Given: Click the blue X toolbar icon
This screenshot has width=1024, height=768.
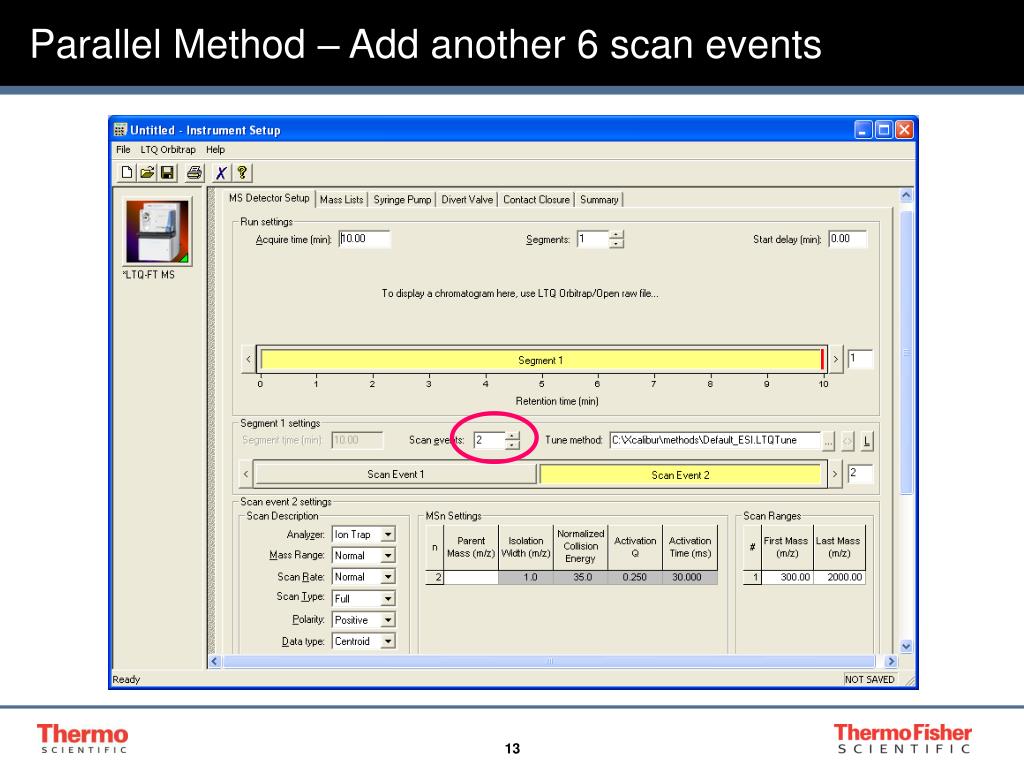Looking at the screenshot, I should click(221, 172).
